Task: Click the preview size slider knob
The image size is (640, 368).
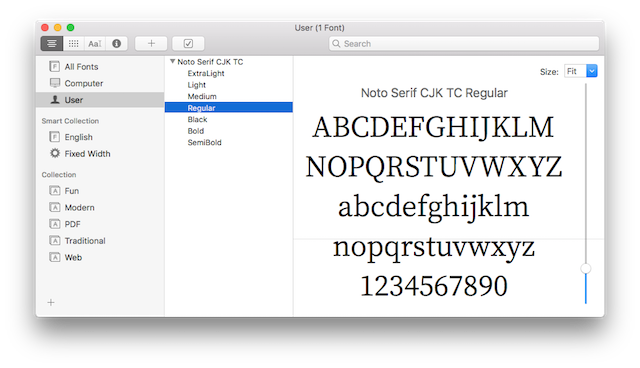Action: pyautogui.click(x=586, y=268)
